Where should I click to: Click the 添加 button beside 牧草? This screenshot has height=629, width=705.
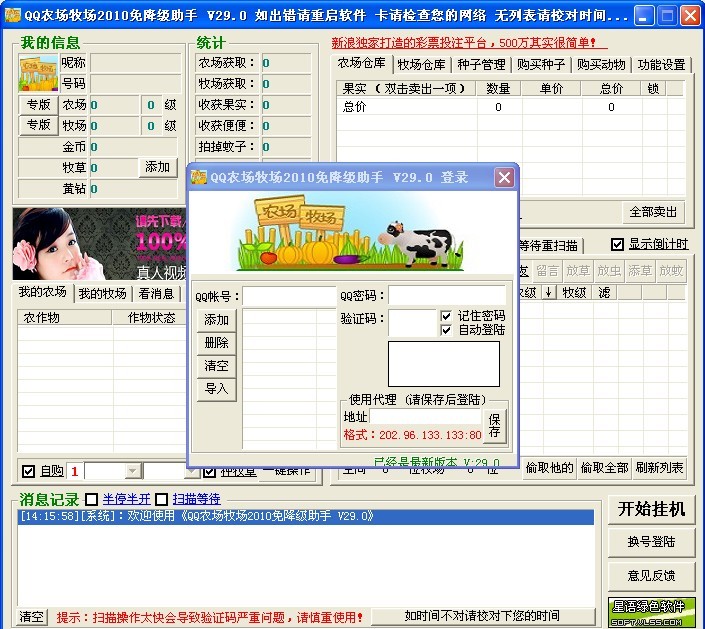pyautogui.click(x=157, y=167)
